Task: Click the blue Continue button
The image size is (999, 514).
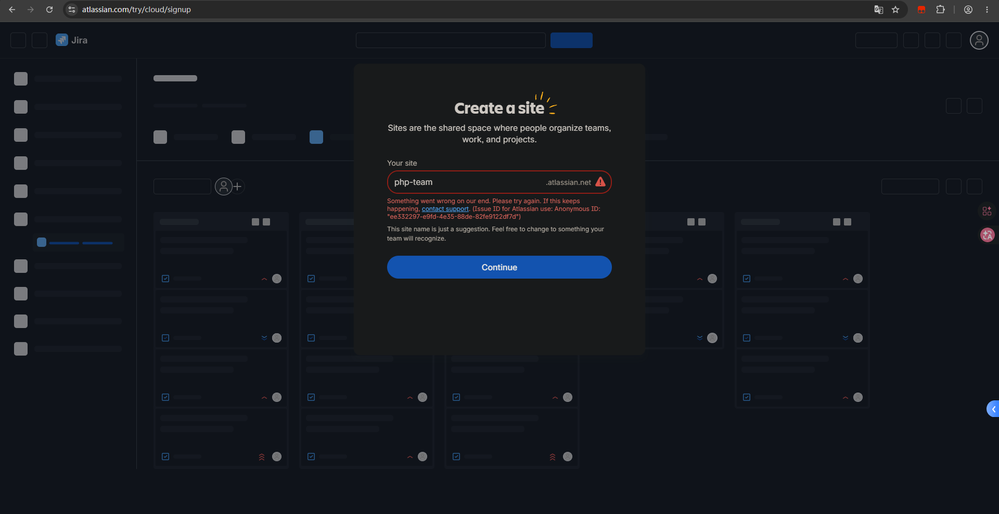Action: (499, 267)
